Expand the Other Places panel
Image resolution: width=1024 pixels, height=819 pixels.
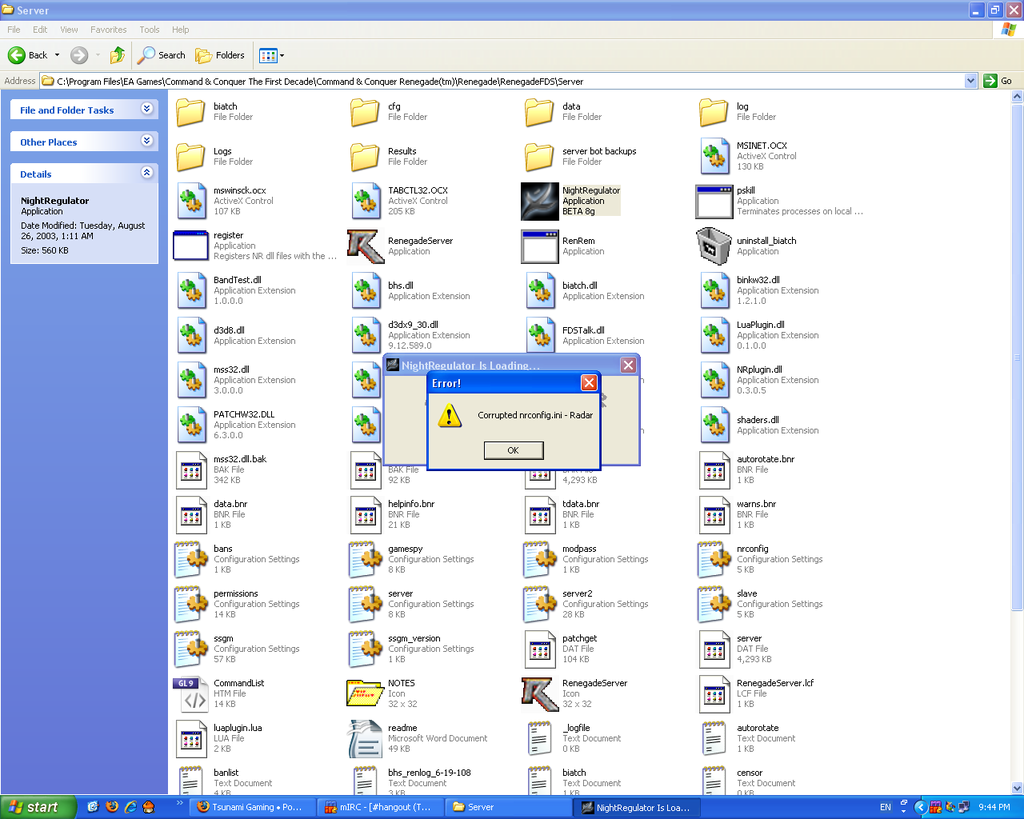pos(147,142)
